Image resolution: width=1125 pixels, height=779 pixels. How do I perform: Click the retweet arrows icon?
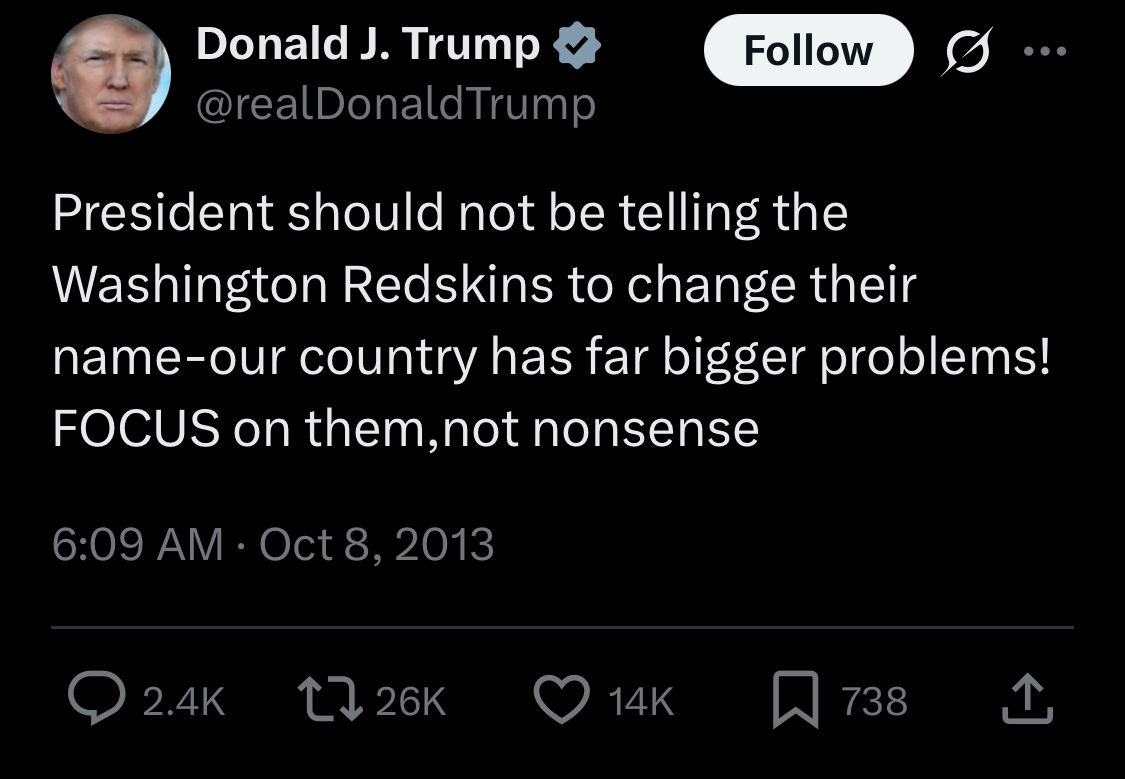click(x=330, y=701)
